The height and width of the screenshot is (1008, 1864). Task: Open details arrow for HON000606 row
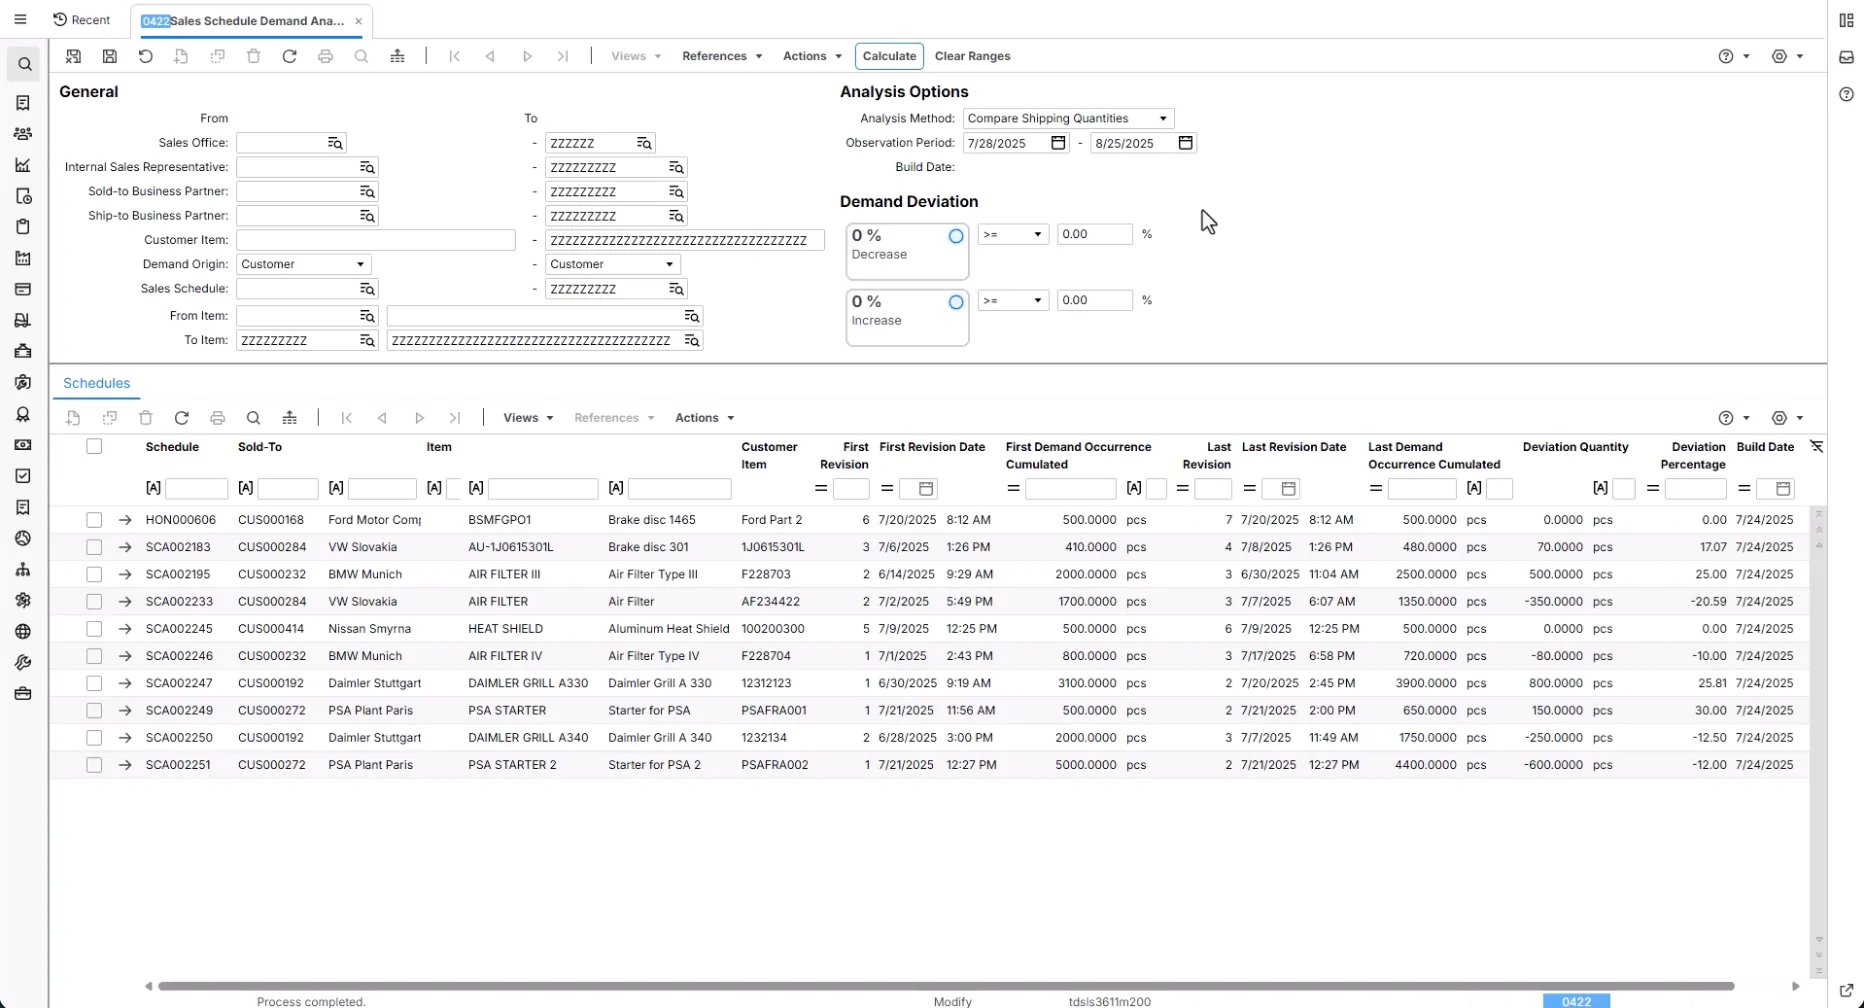point(125,520)
